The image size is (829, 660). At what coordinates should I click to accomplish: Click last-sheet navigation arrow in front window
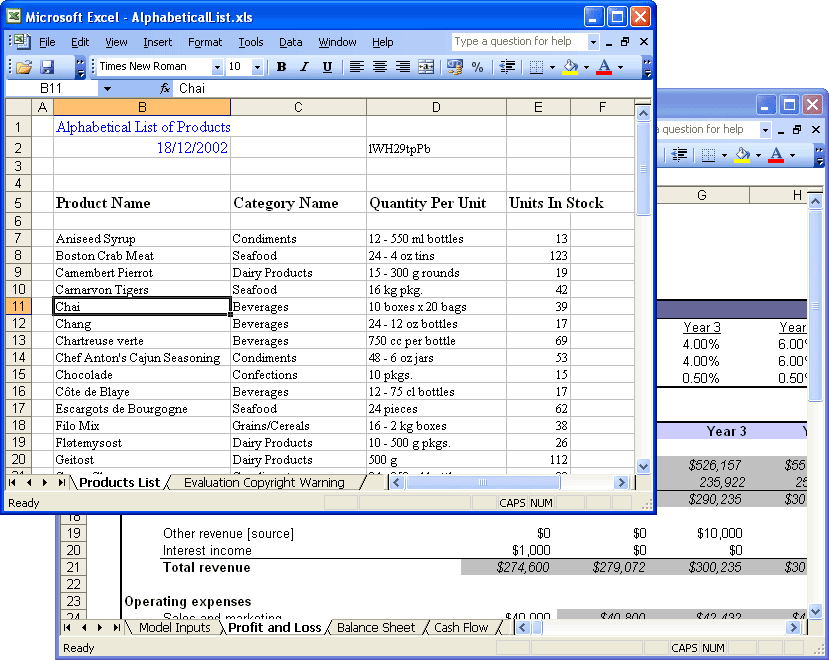[x=62, y=482]
